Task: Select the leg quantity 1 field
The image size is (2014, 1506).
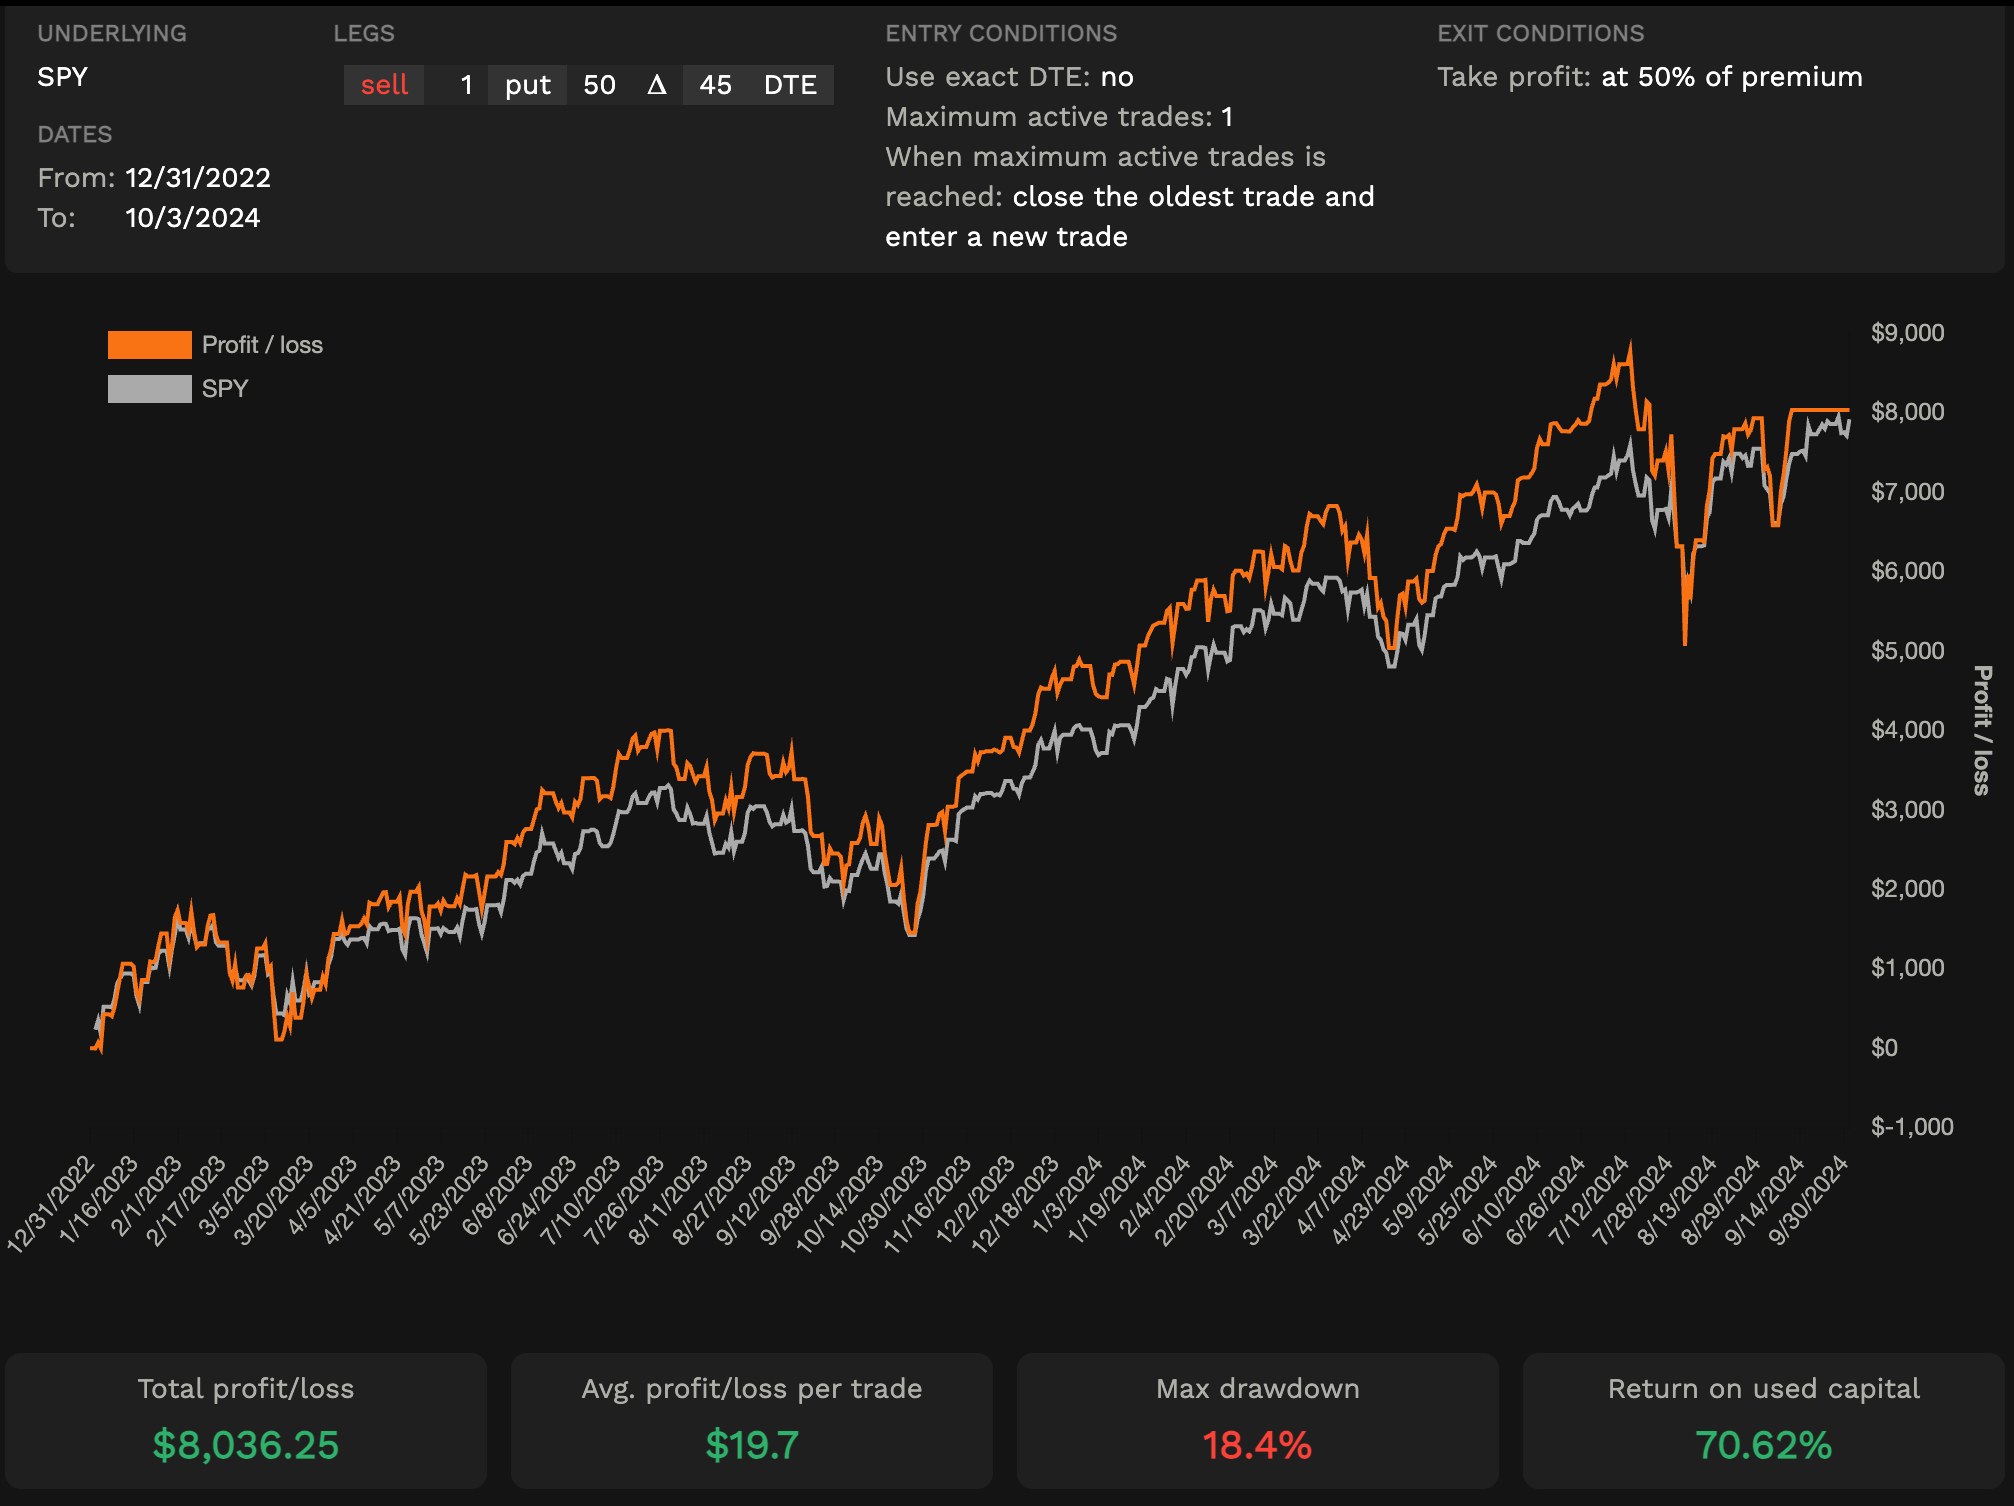Action: [x=466, y=85]
